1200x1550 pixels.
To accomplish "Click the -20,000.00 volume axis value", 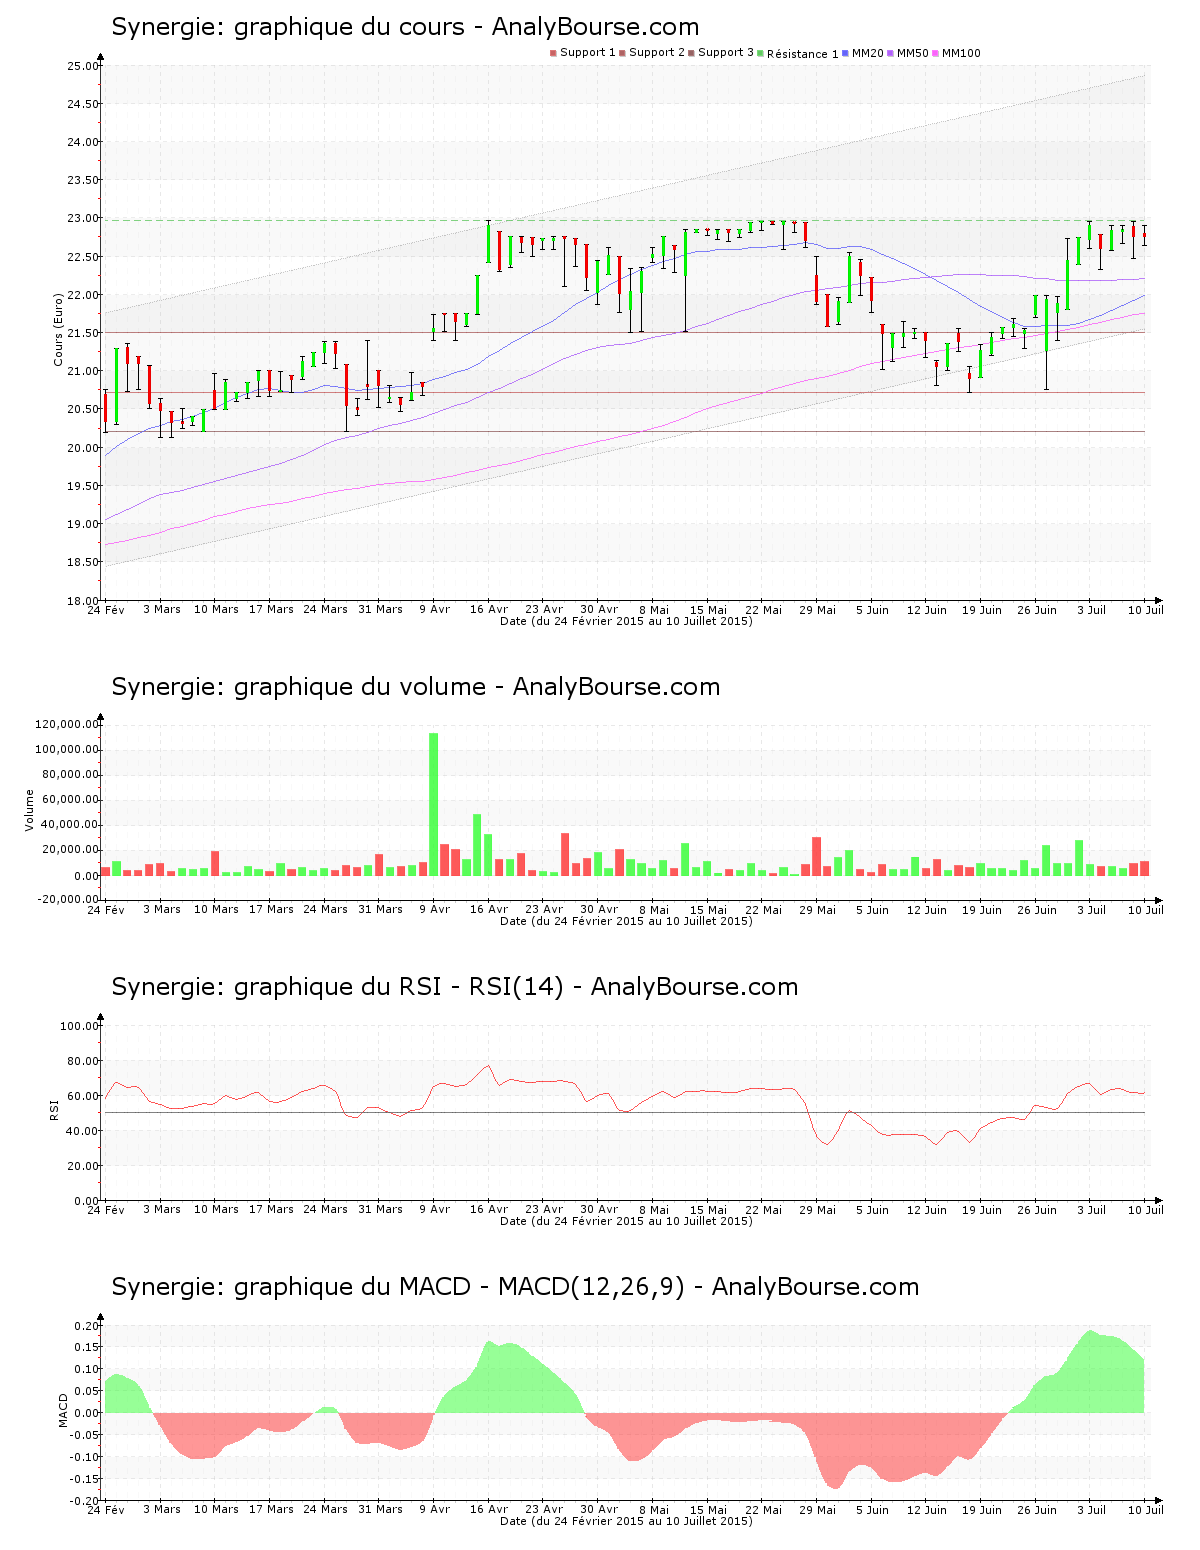I will (68, 899).
